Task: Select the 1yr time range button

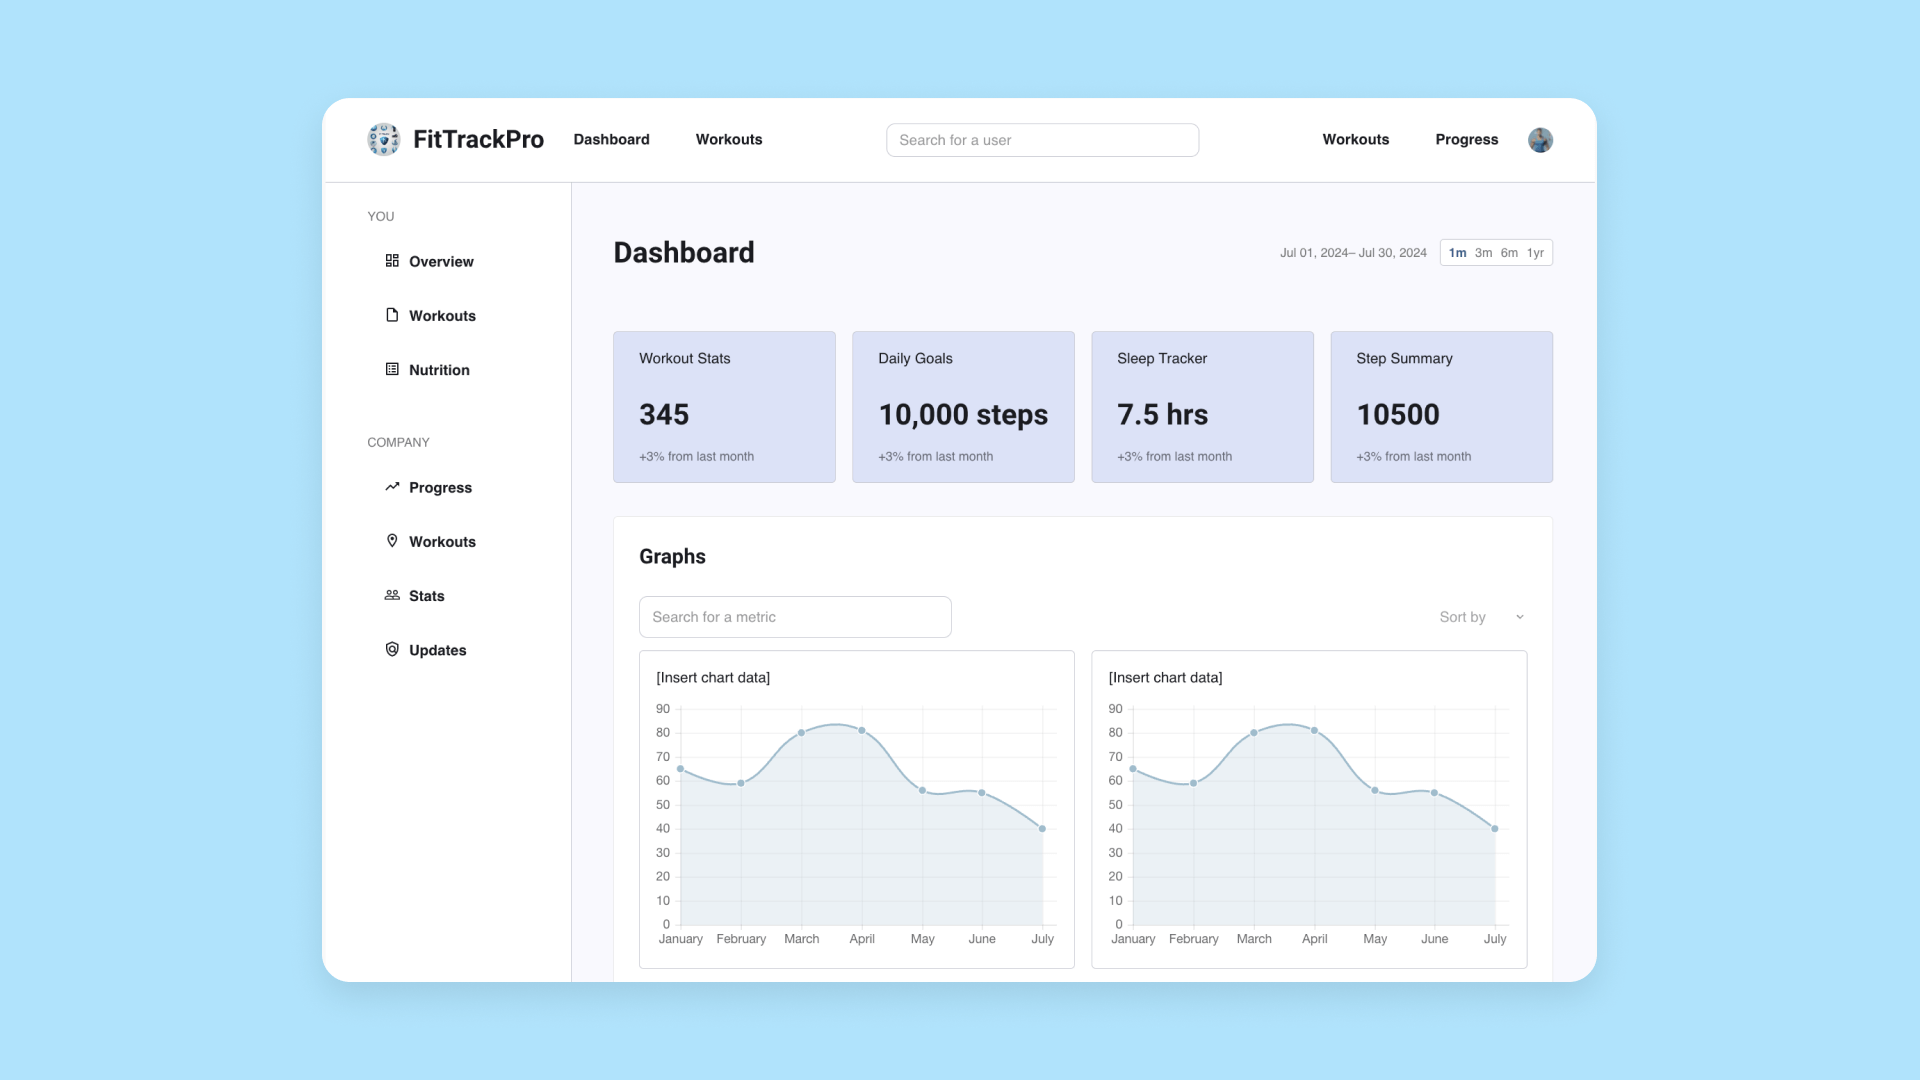Action: (x=1534, y=252)
